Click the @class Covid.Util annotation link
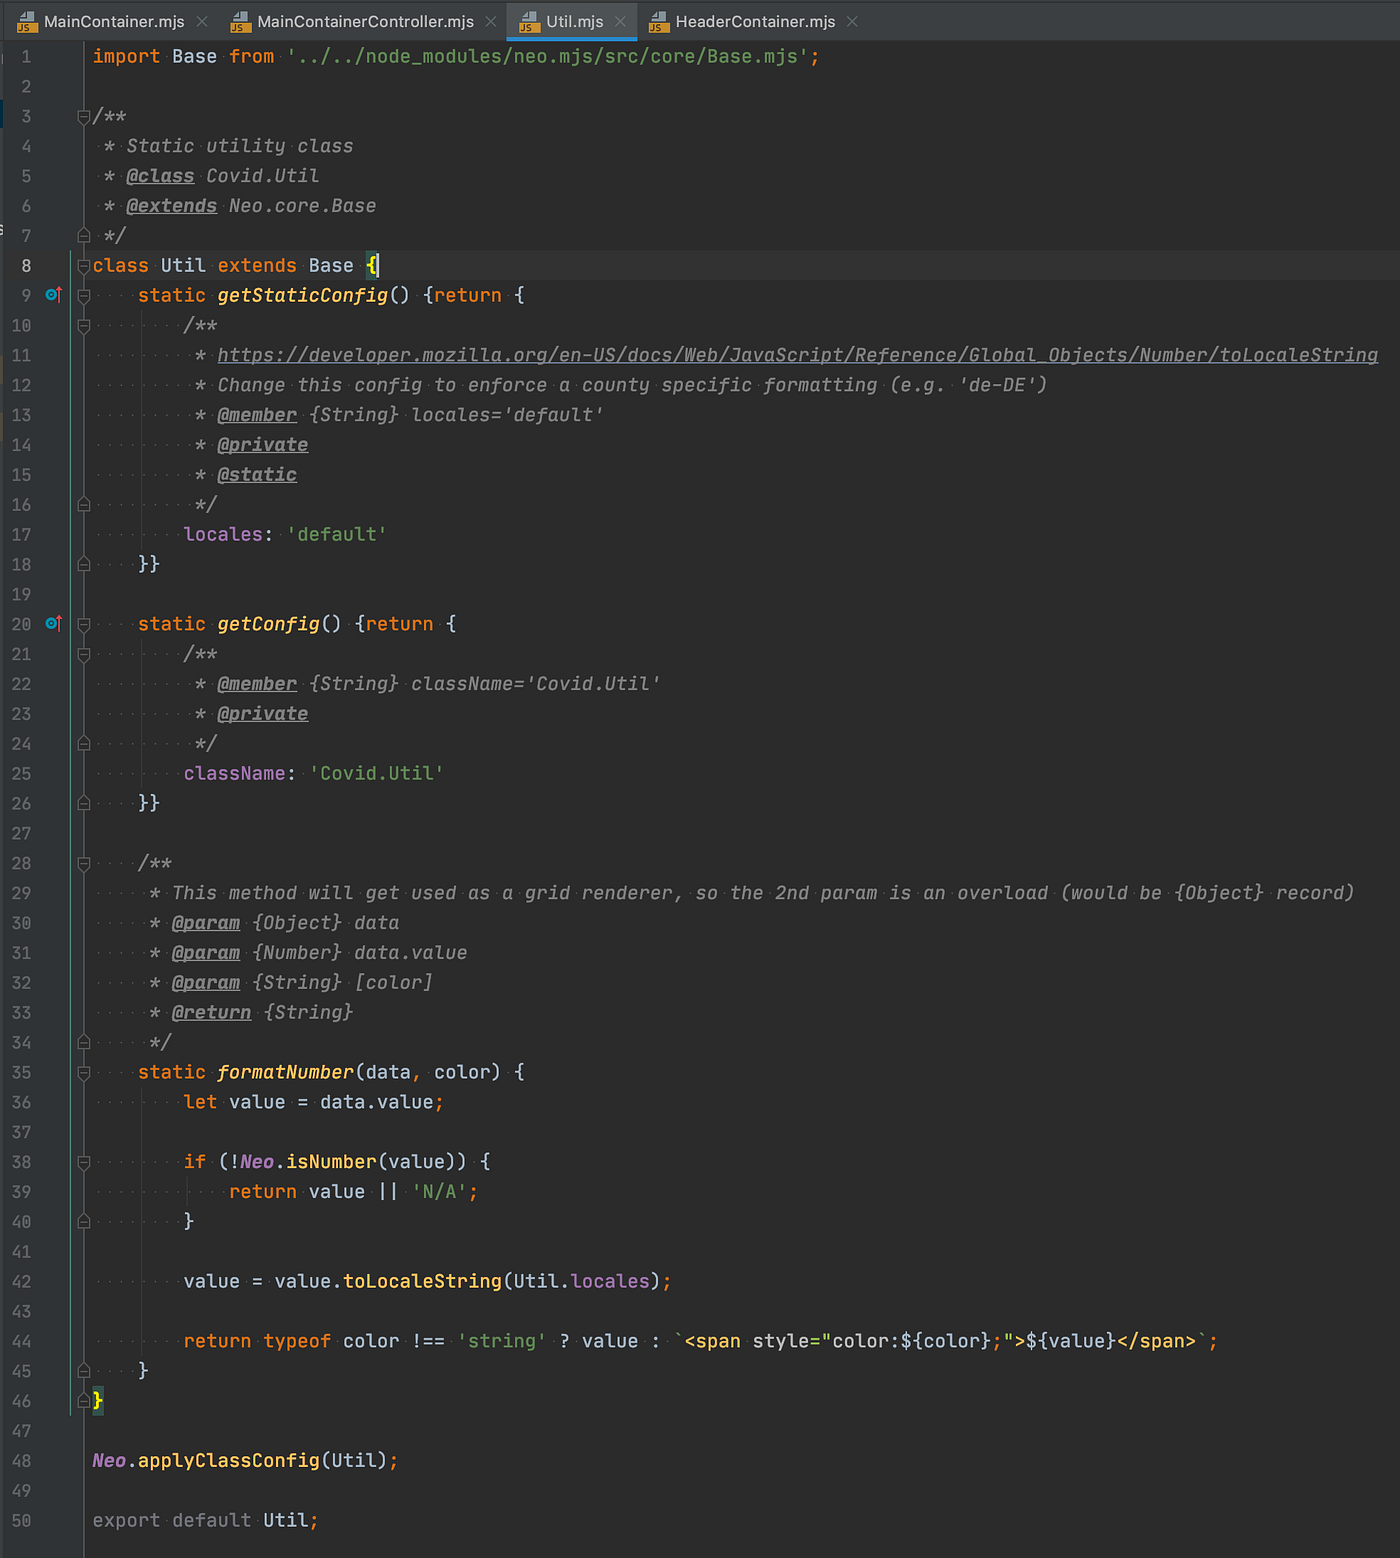The image size is (1400, 1558). click(x=160, y=175)
